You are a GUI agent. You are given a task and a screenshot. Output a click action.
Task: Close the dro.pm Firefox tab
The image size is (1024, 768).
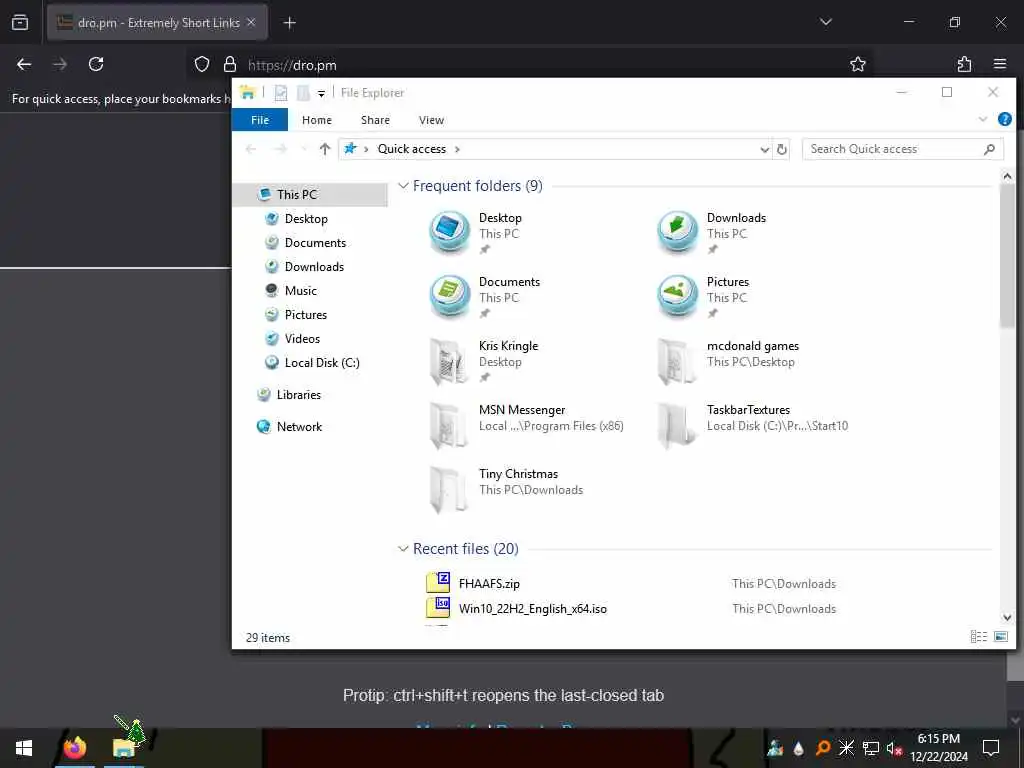click(x=251, y=22)
